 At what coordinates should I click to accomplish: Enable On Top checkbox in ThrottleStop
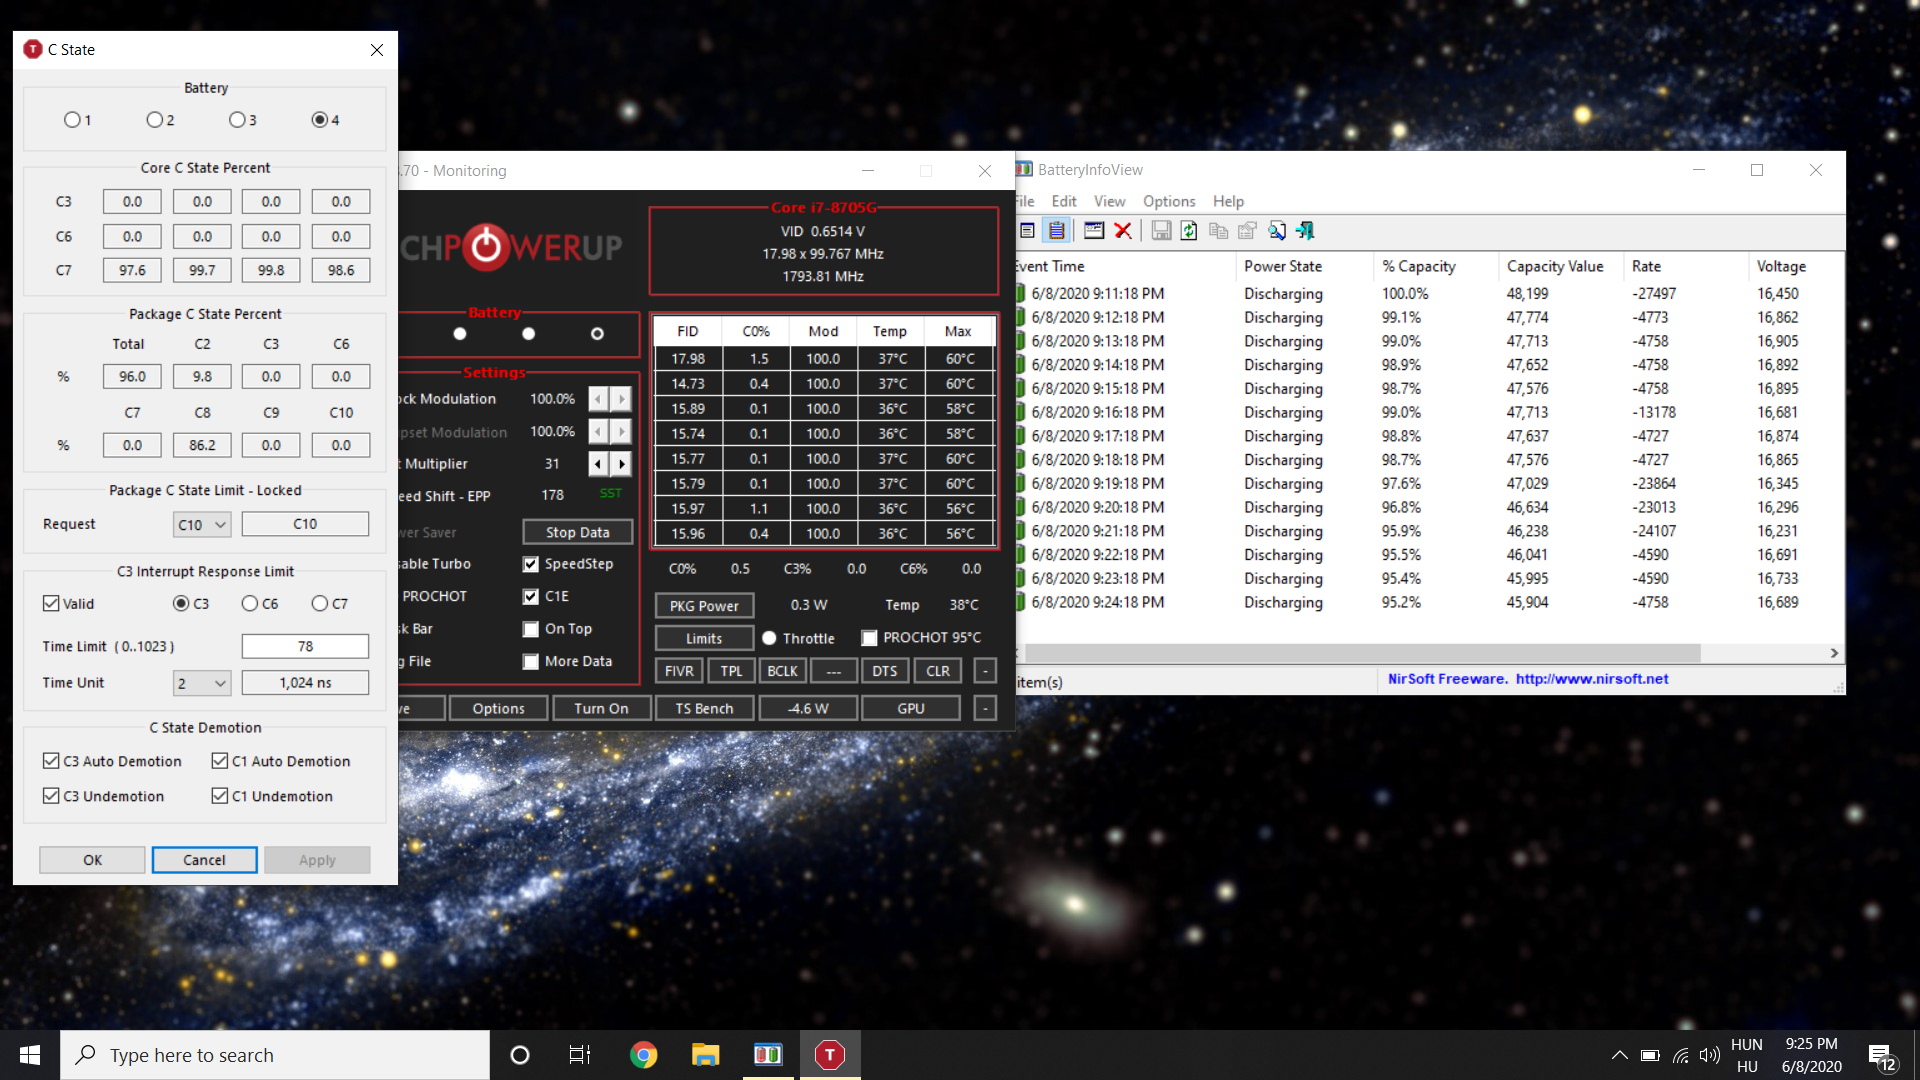coord(531,629)
